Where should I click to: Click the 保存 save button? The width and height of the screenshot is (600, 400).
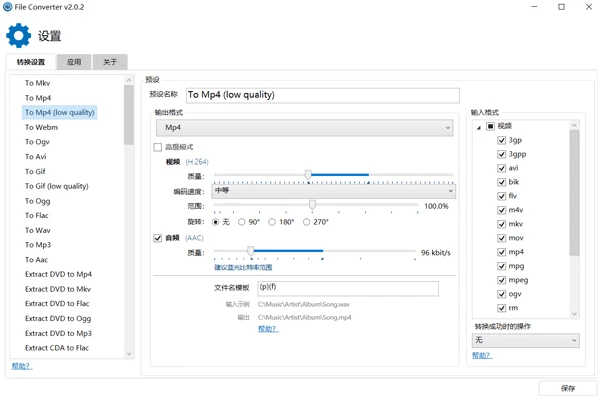[x=568, y=389]
